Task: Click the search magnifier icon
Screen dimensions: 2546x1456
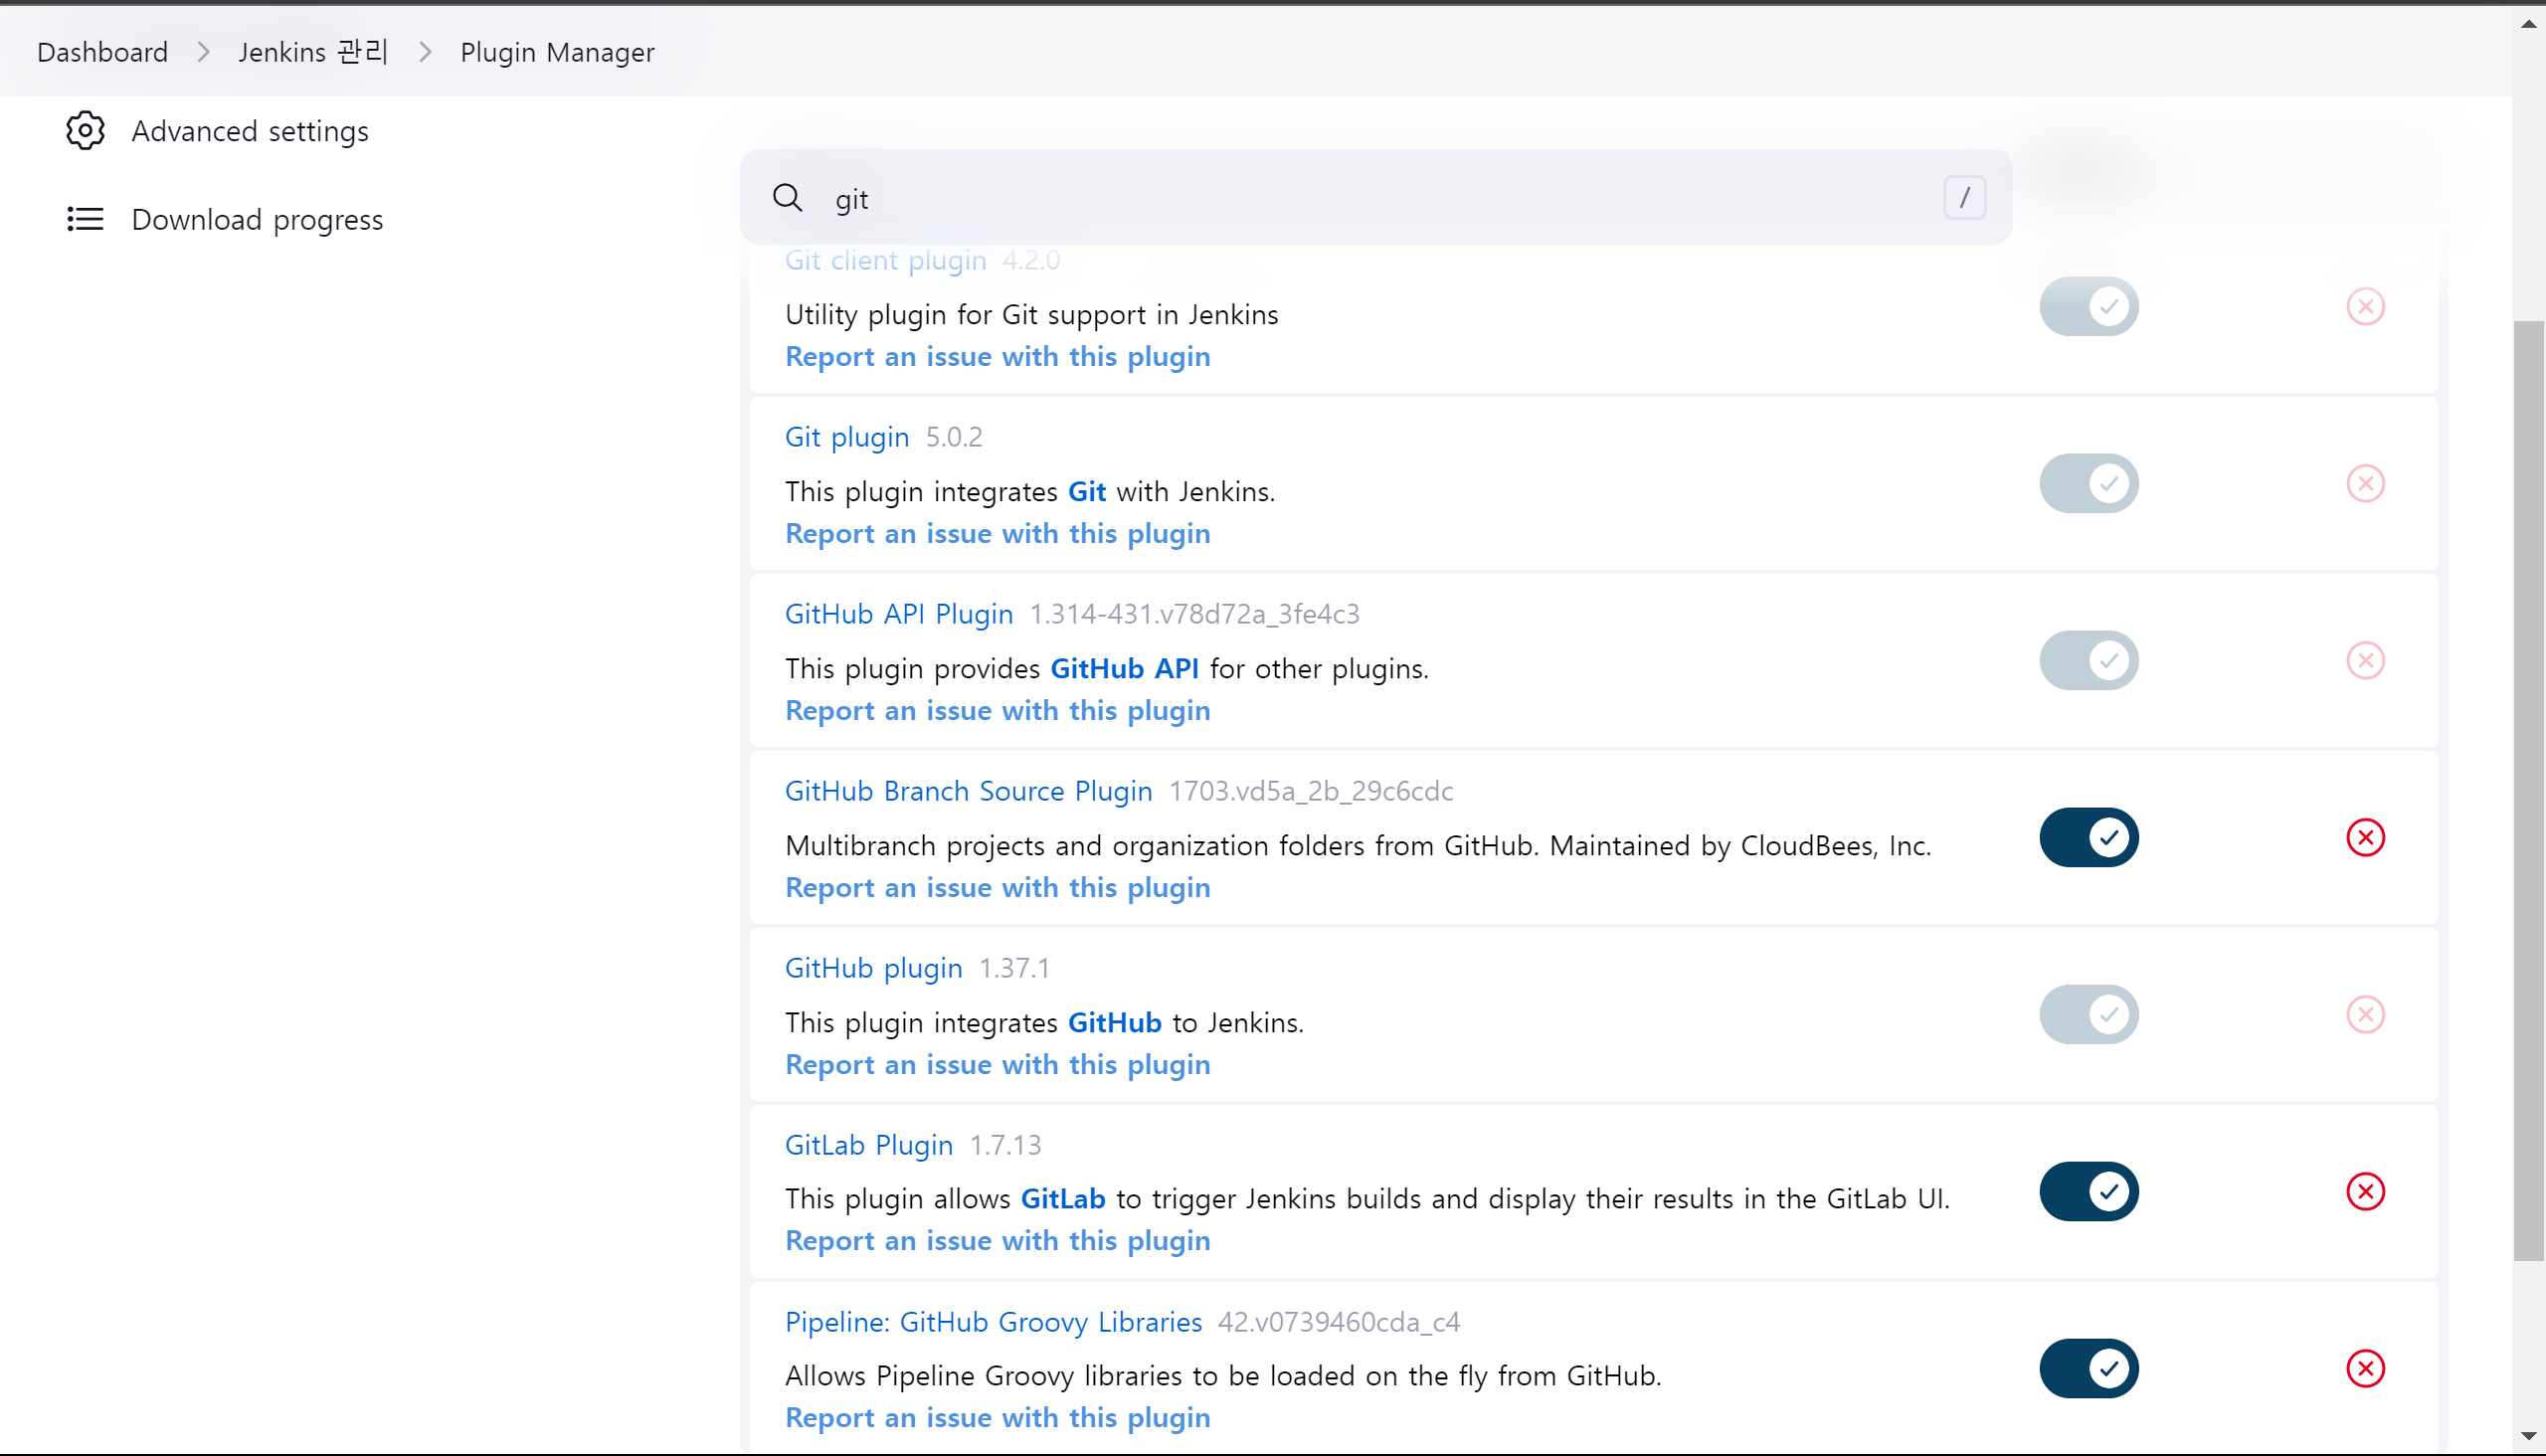Action: coord(787,198)
